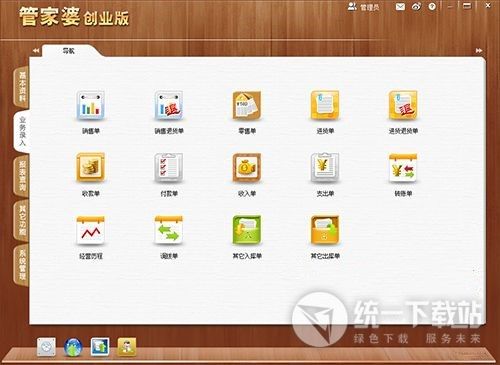Open the 支出单 expense clipboard icon
This screenshot has height=365, width=500.
tap(325, 168)
